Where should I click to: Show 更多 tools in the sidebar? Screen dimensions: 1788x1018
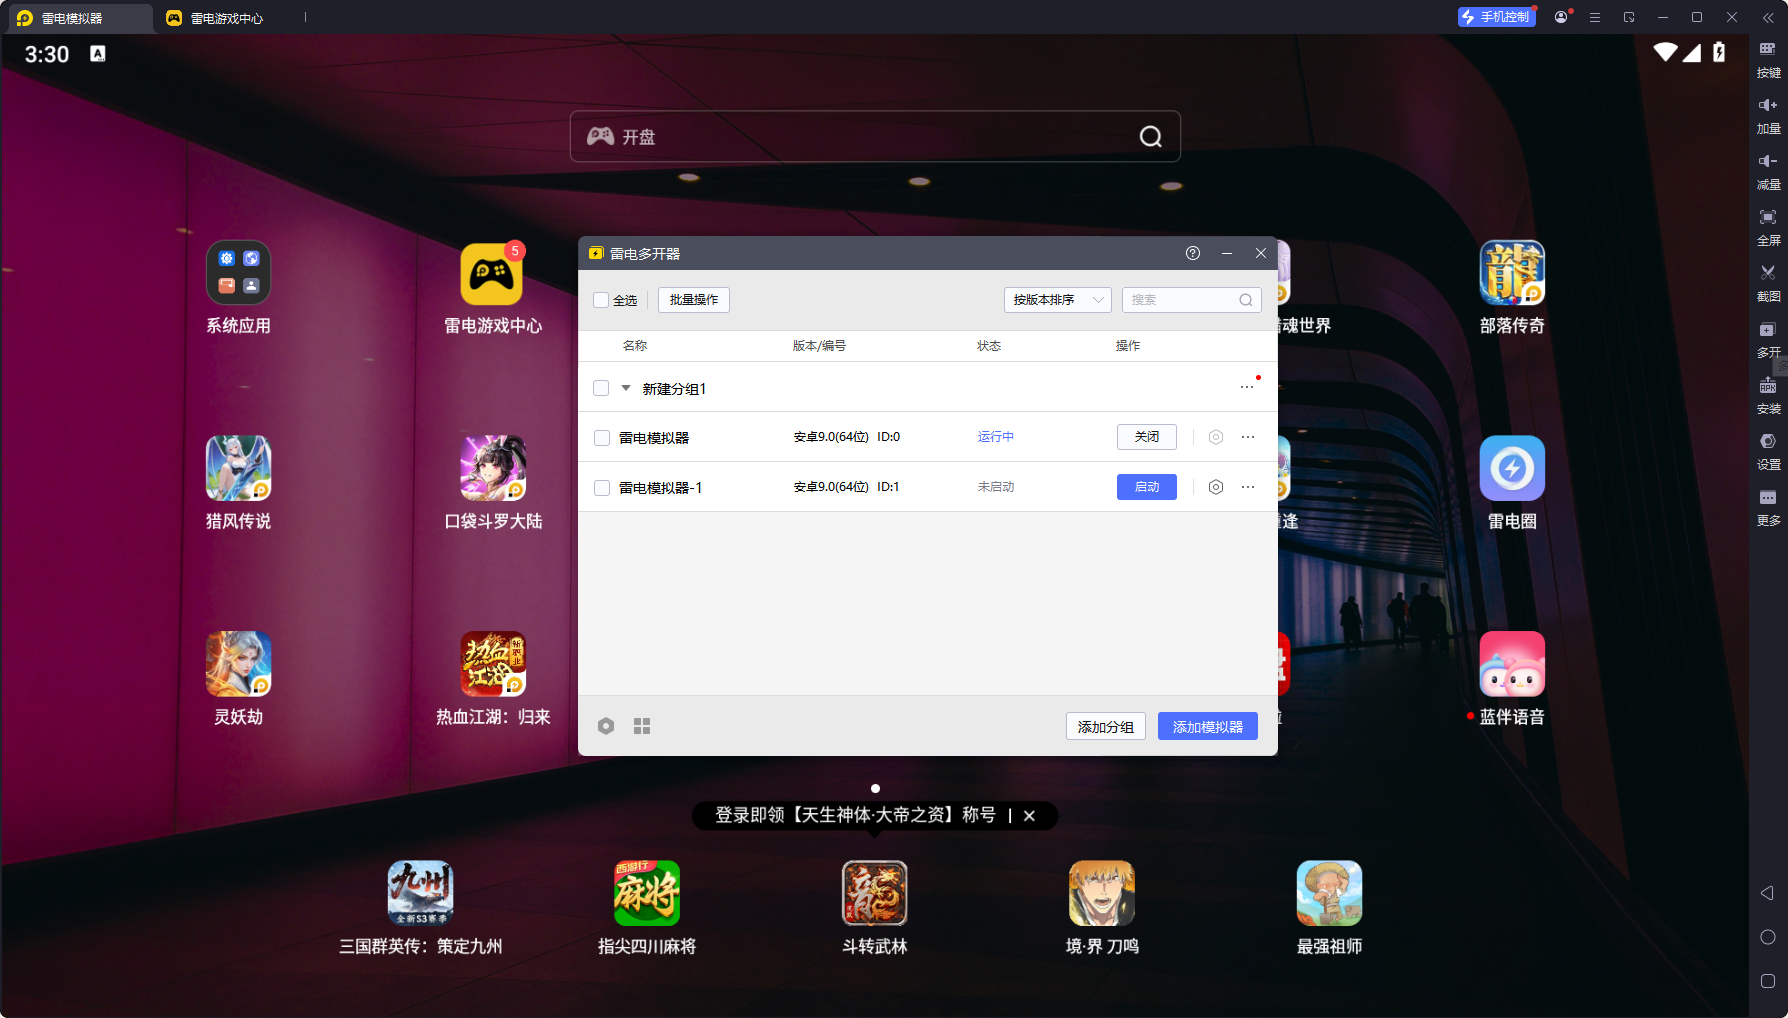point(1768,508)
